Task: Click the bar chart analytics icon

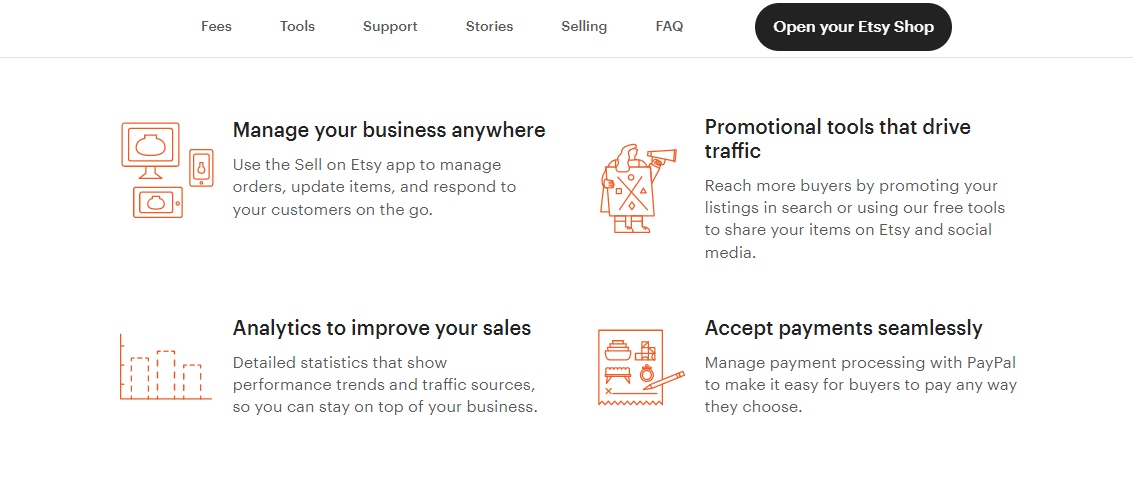Action: (x=165, y=368)
